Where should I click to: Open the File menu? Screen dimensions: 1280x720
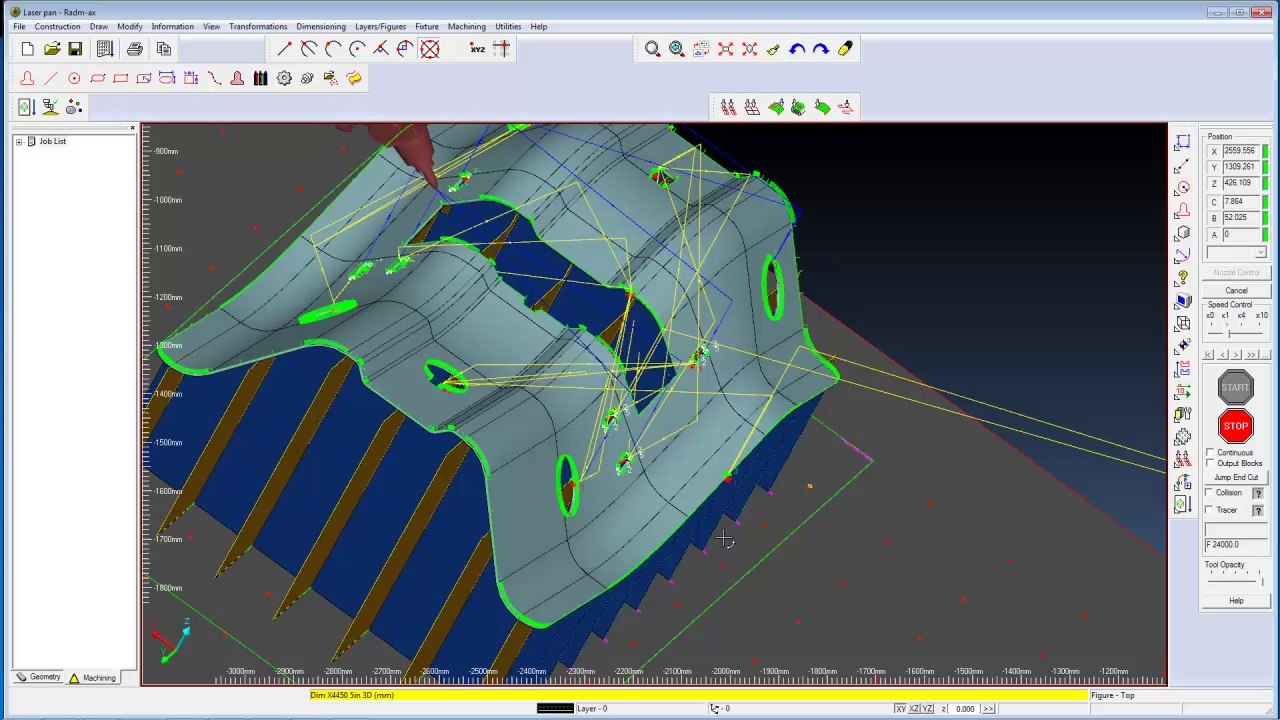point(19,27)
